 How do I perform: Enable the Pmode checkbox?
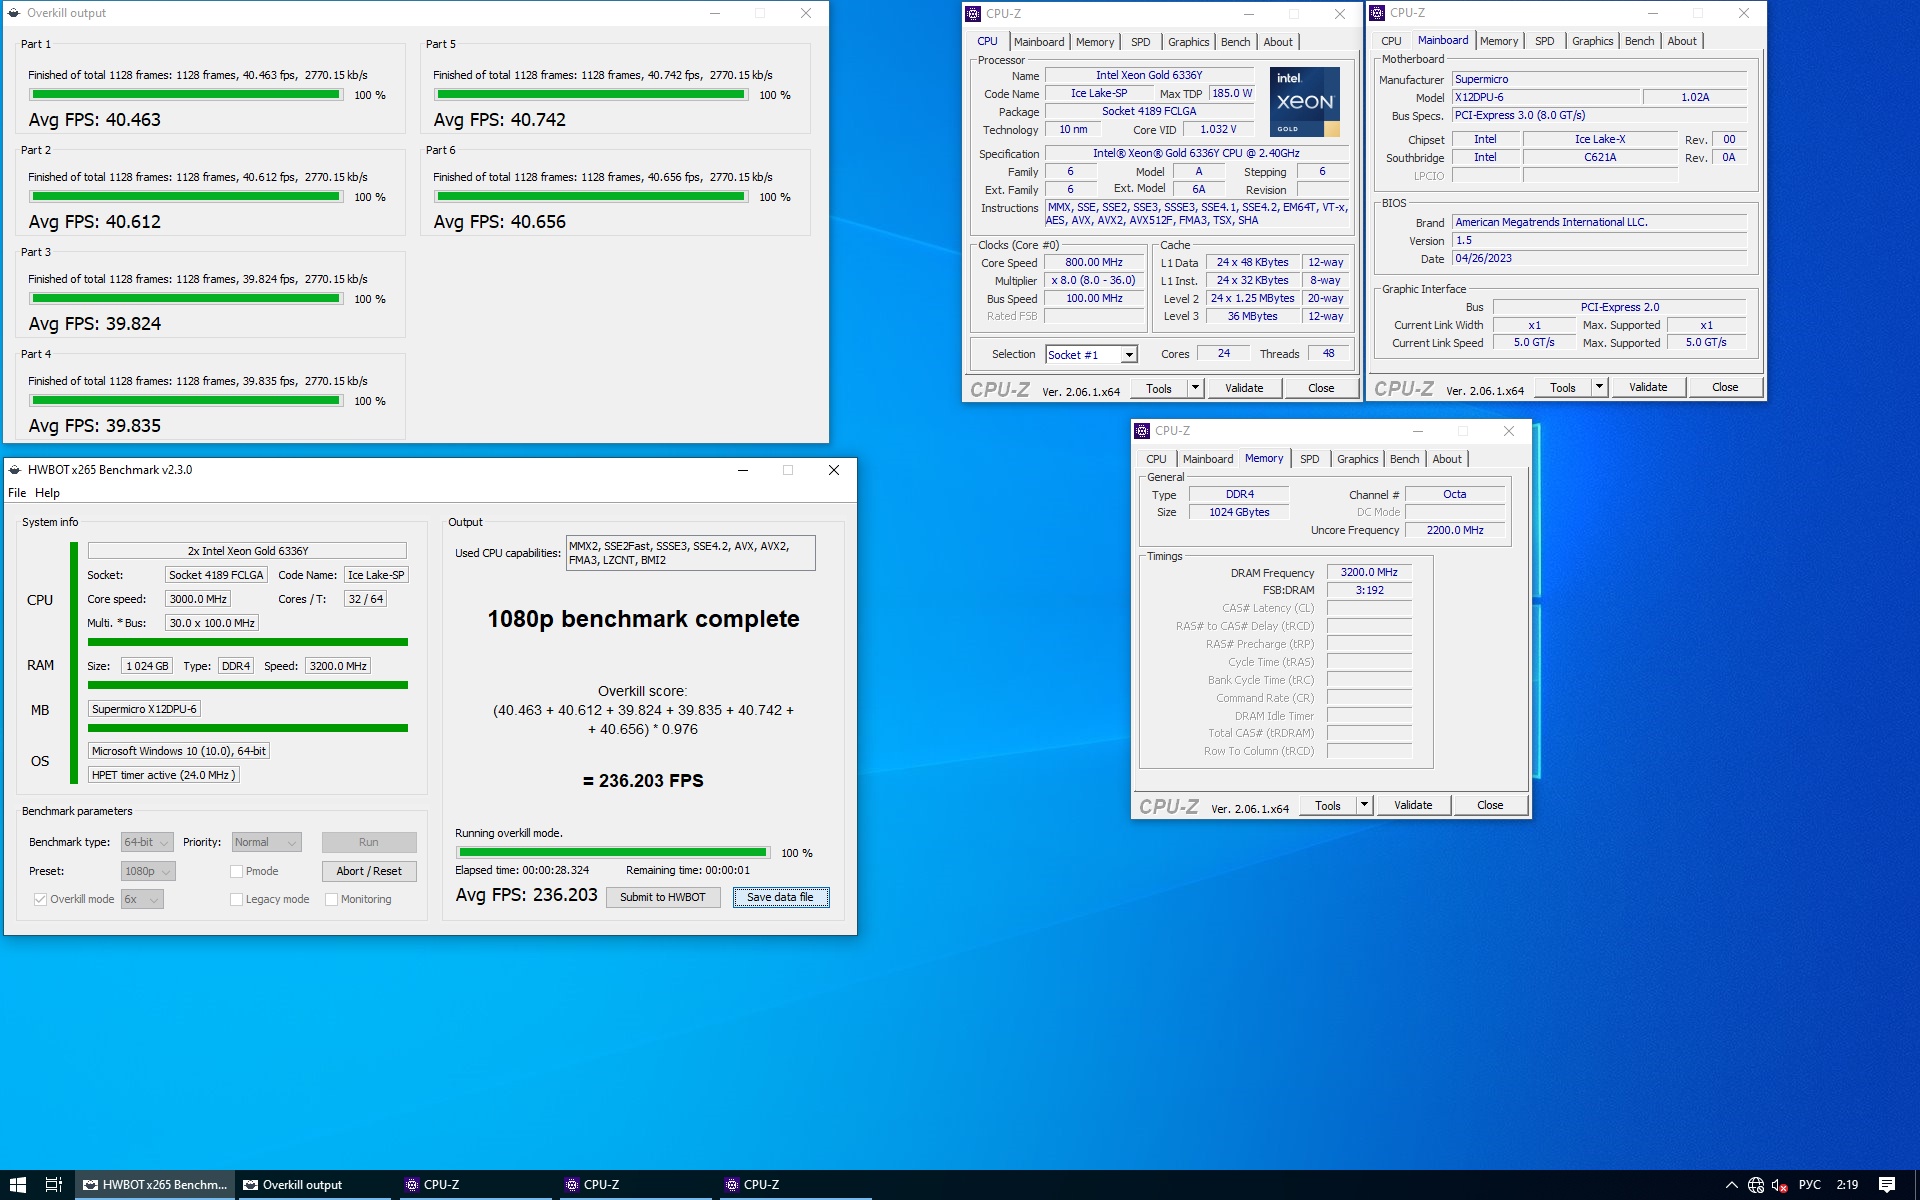click(237, 871)
